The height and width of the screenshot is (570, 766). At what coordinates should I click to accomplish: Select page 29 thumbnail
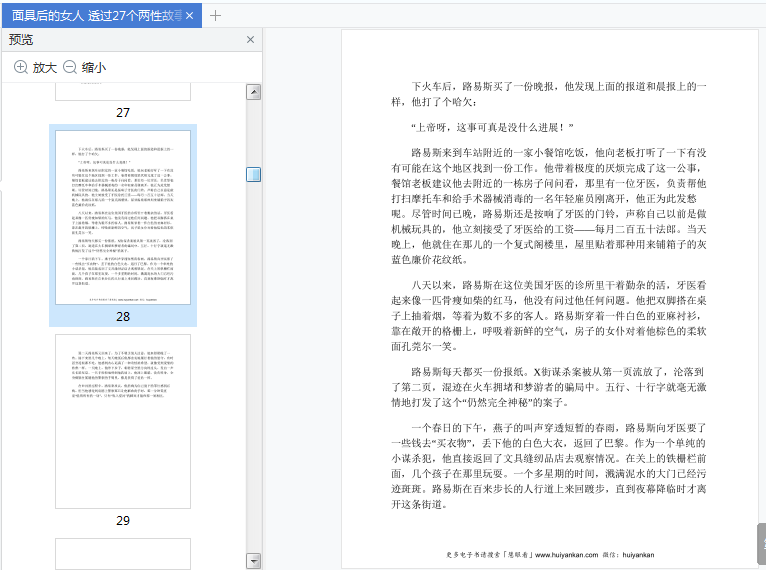tap(123, 421)
